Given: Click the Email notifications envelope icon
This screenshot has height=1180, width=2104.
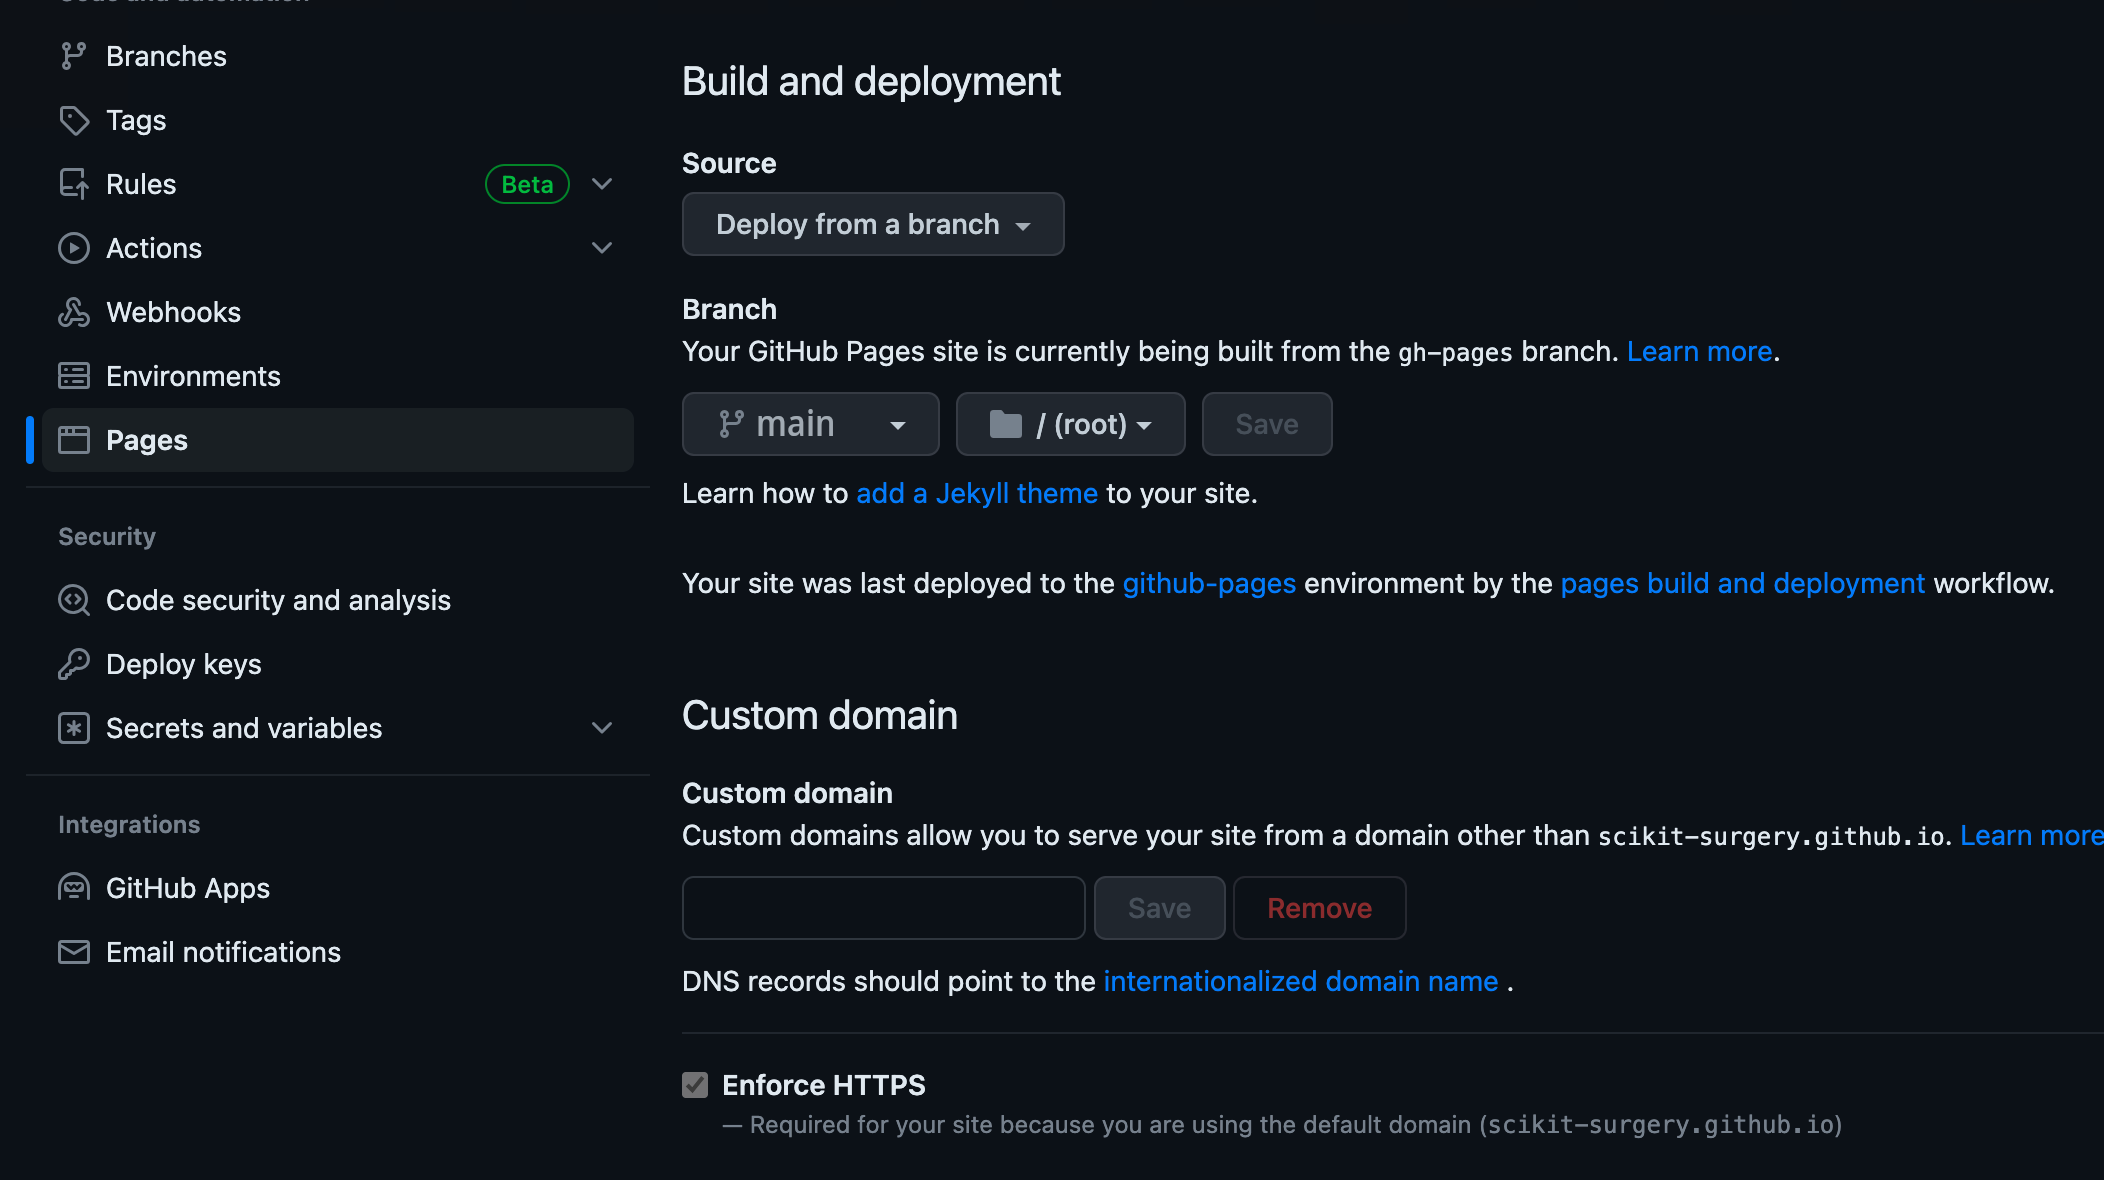Looking at the screenshot, I should (x=73, y=952).
